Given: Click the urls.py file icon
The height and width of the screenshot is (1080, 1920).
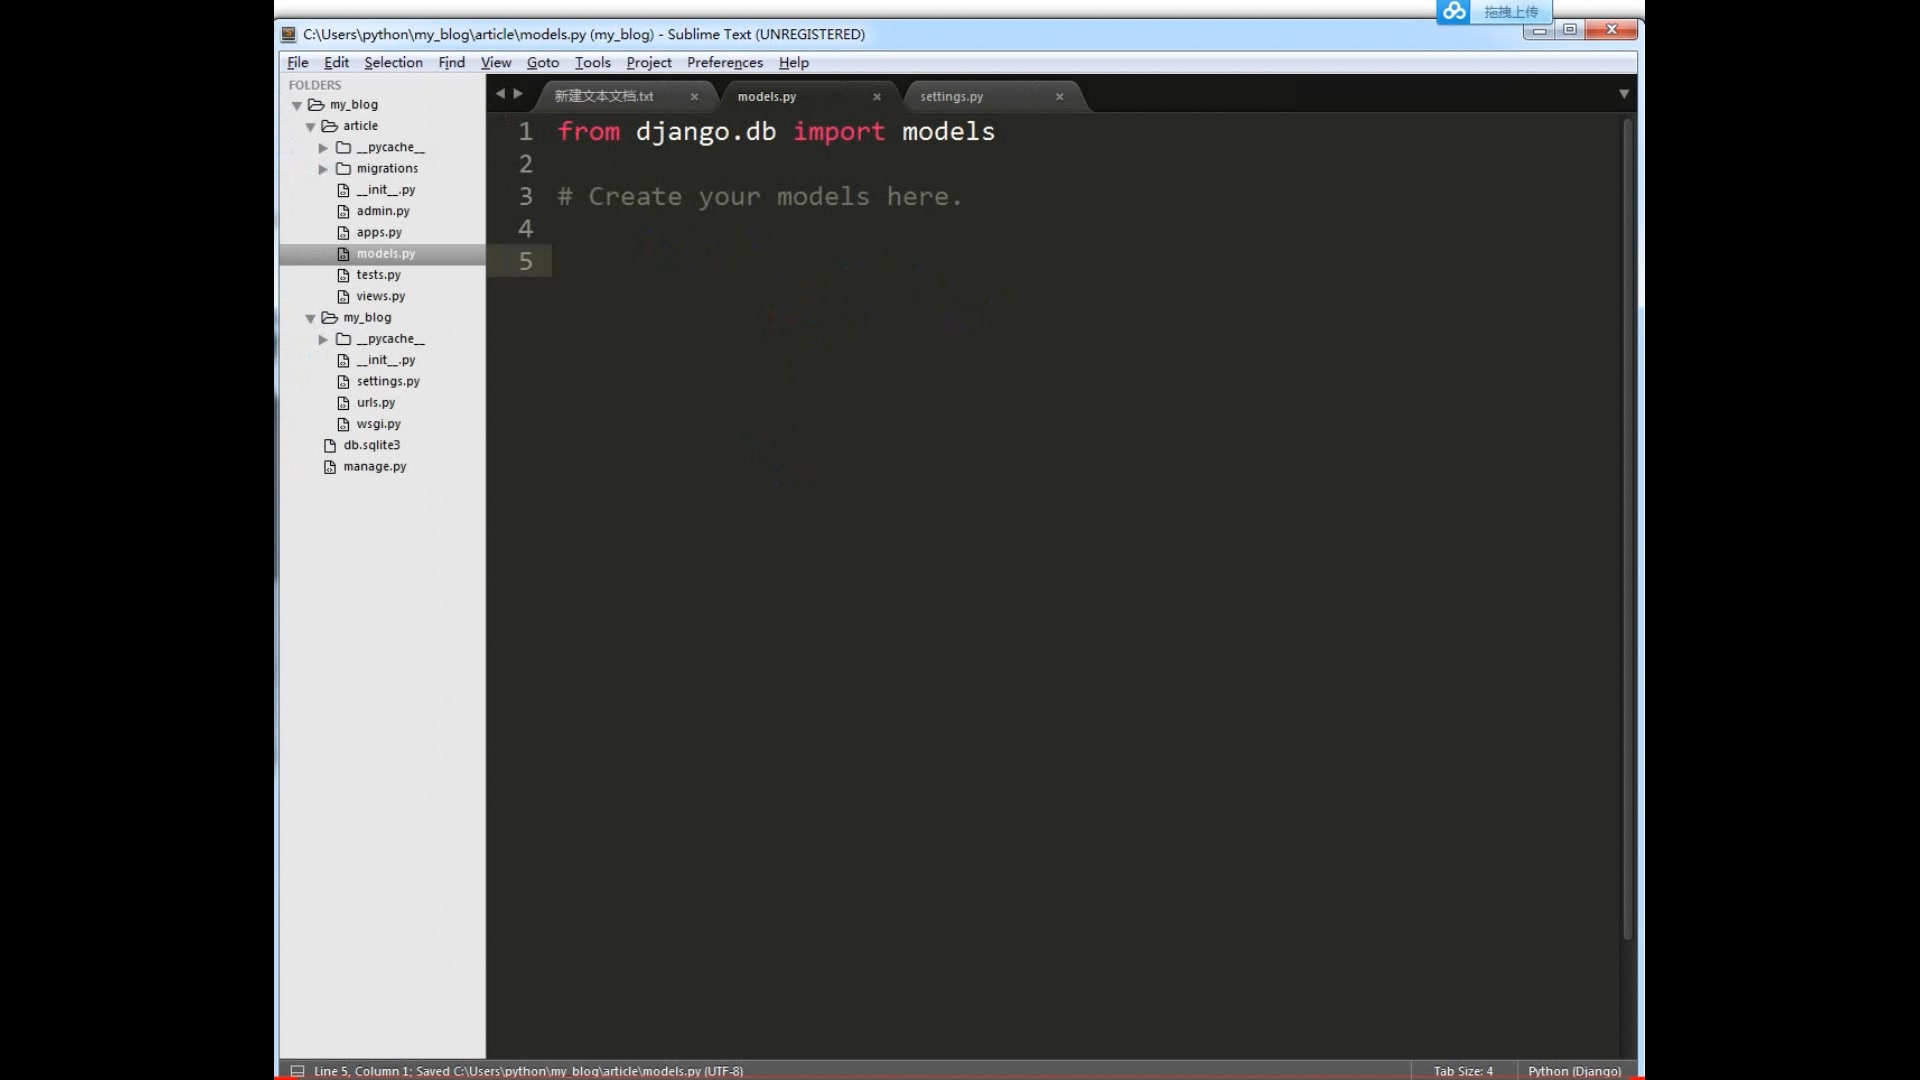Looking at the screenshot, I should (343, 403).
